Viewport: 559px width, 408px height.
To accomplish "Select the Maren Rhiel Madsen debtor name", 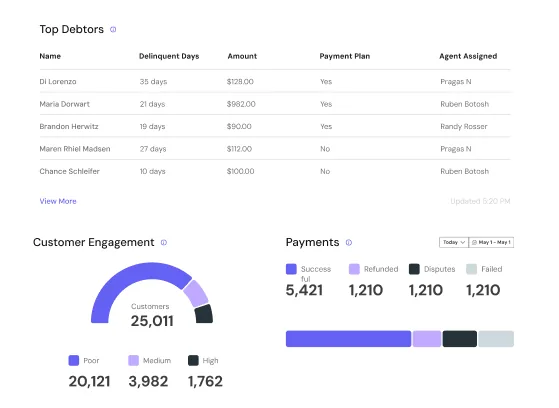I will pyautogui.click(x=75, y=149).
